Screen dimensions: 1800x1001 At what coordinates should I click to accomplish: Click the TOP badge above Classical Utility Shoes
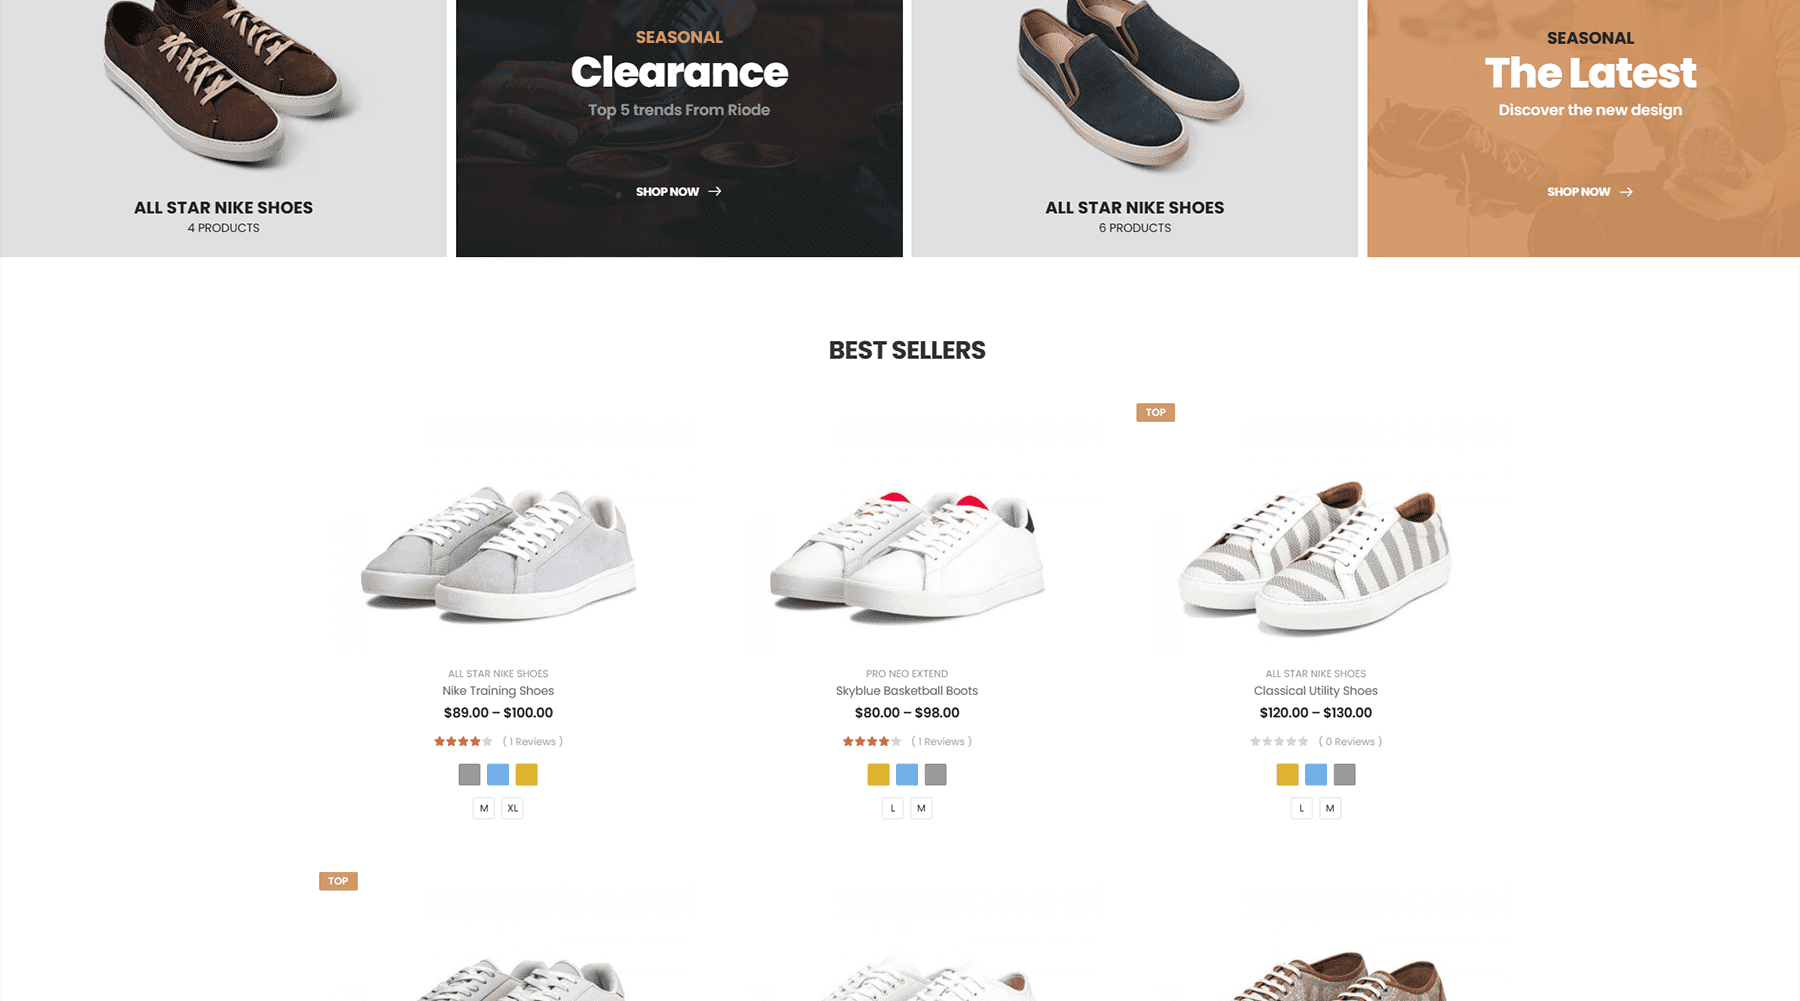[x=1155, y=412]
